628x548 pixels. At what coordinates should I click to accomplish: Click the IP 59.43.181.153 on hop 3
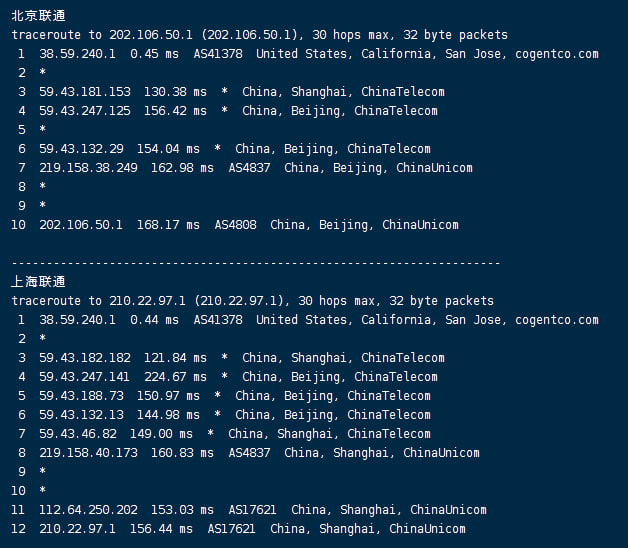[85, 92]
